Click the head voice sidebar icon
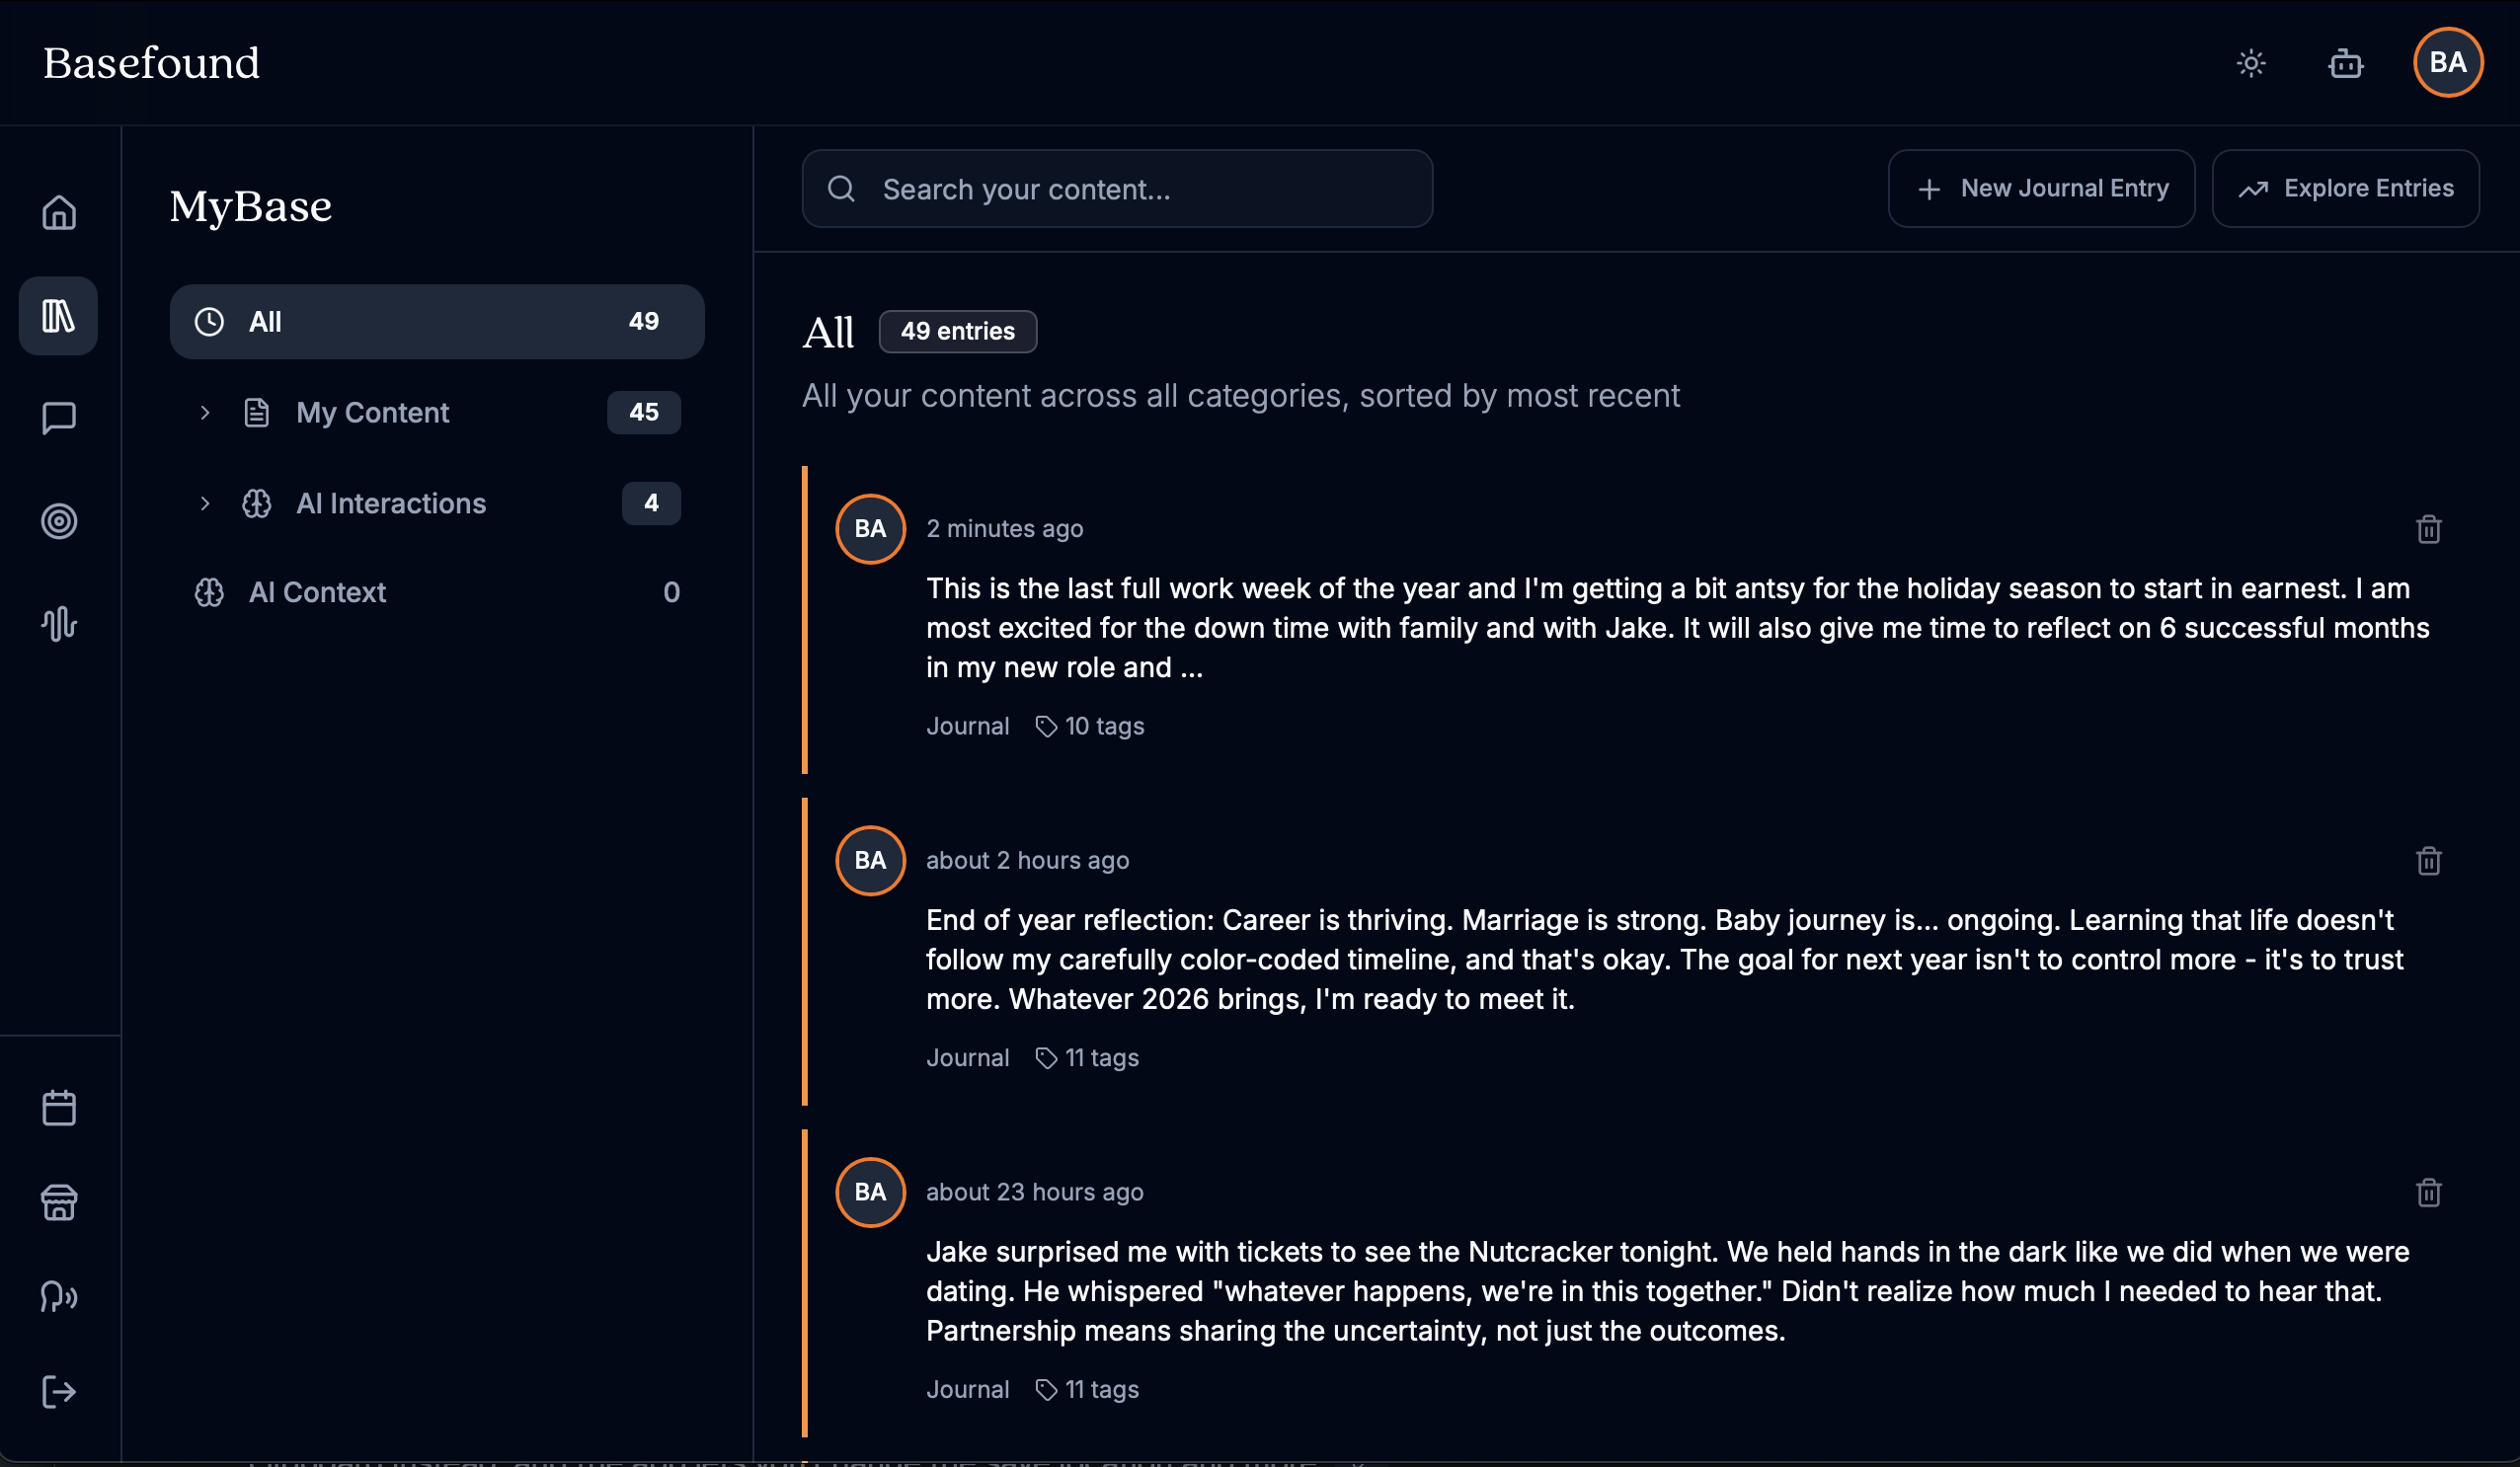Viewport: 2520px width, 1467px height. tap(59, 1296)
